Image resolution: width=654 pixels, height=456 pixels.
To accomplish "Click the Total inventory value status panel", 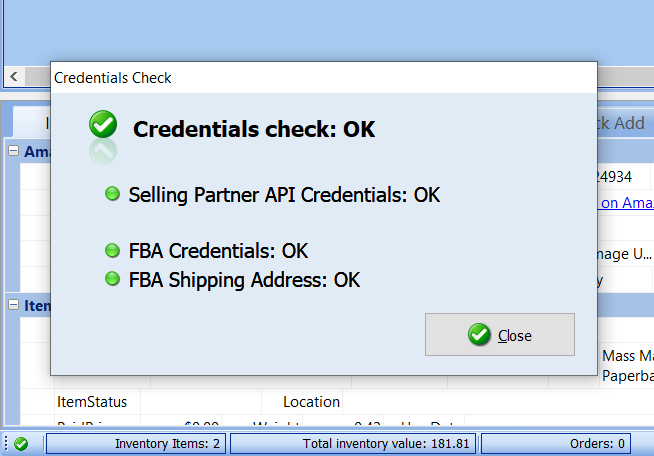I will (x=353, y=443).
